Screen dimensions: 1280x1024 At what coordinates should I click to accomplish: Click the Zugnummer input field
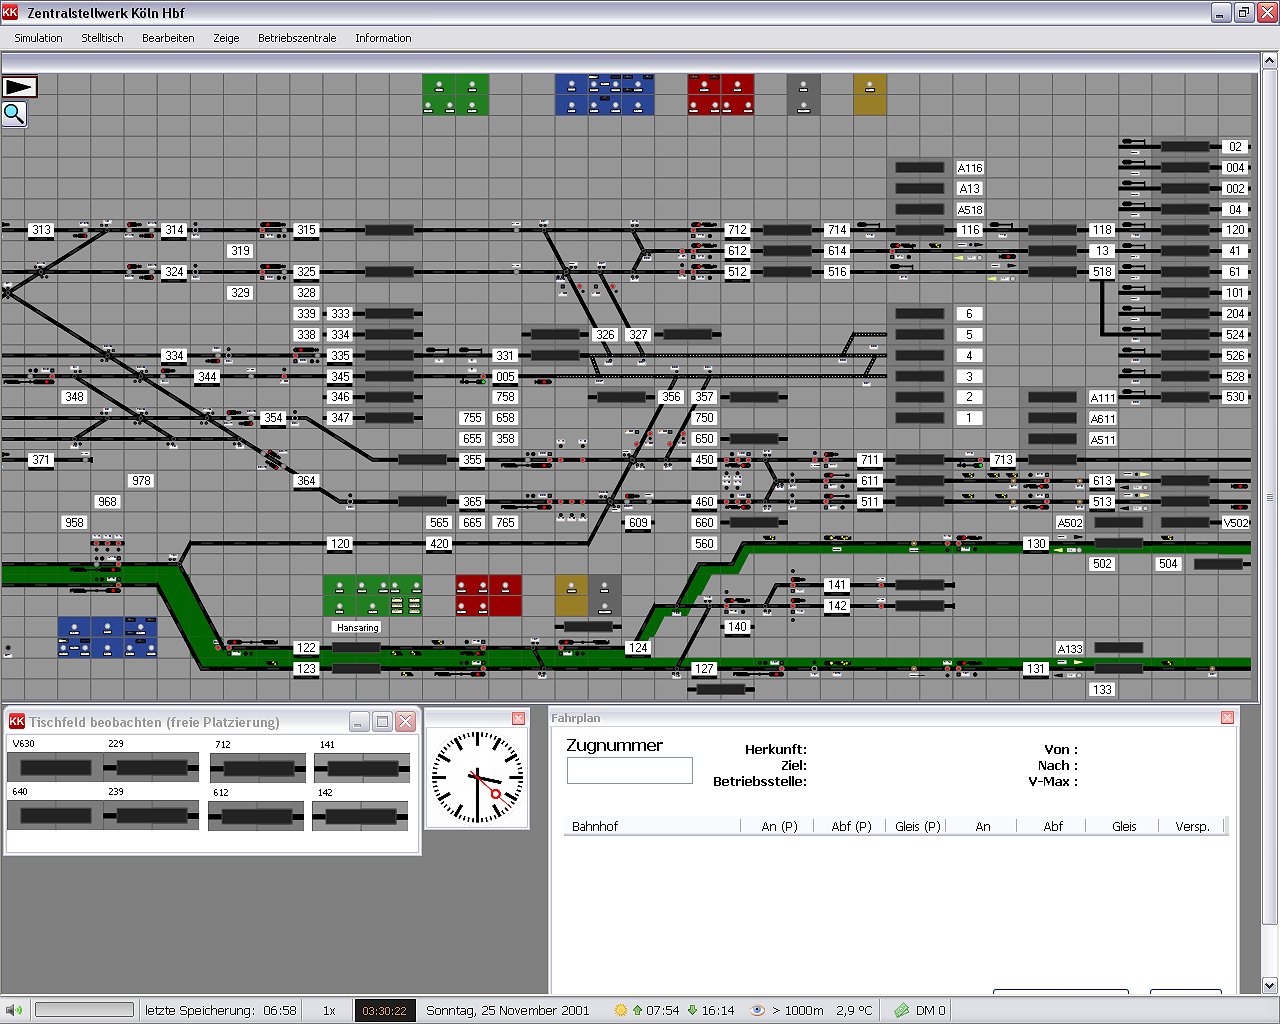[x=629, y=770]
